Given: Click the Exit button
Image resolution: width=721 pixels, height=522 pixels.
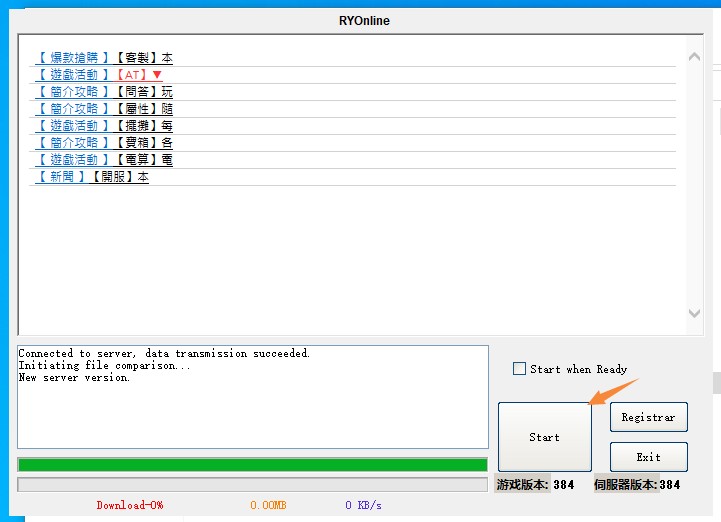Looking at the screenshot, I should click(x=649, y=457).
